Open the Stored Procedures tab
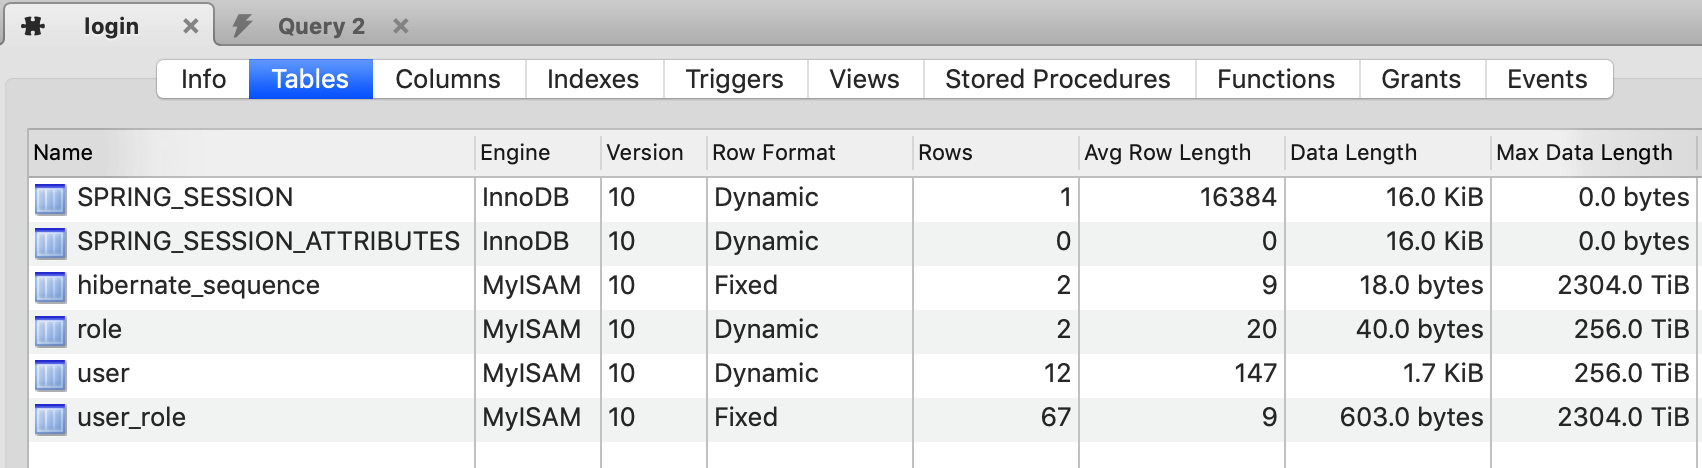 (x=1057, y=79)
